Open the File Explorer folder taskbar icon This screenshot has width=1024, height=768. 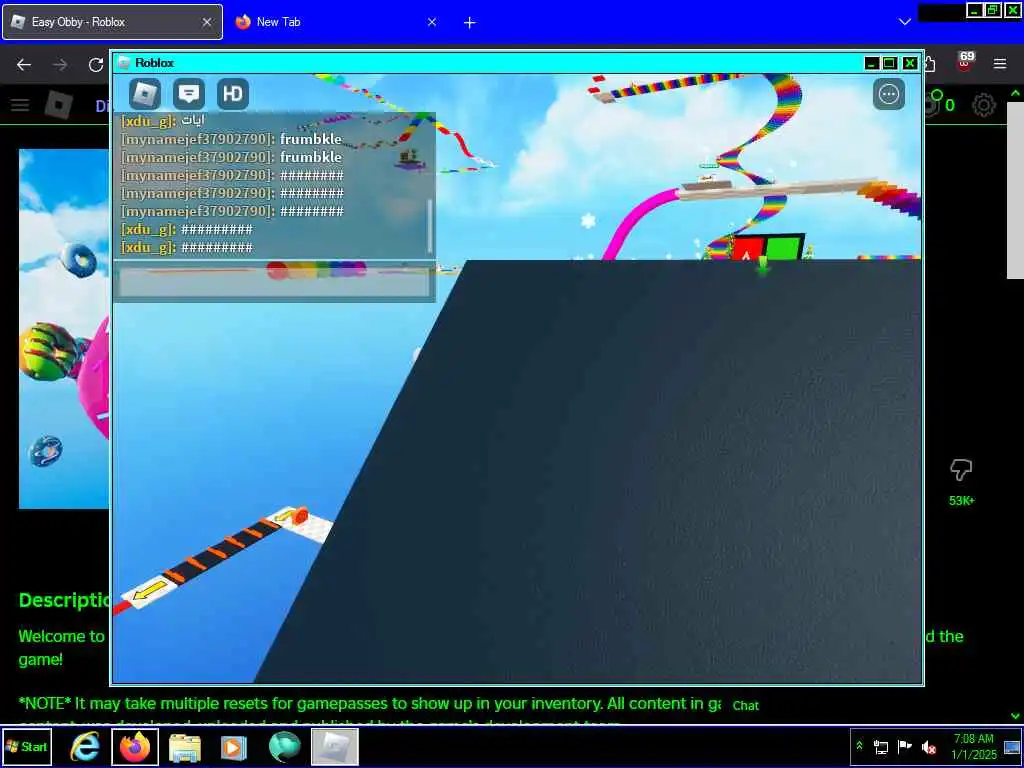pyautogui.click(x=185, y=748)
